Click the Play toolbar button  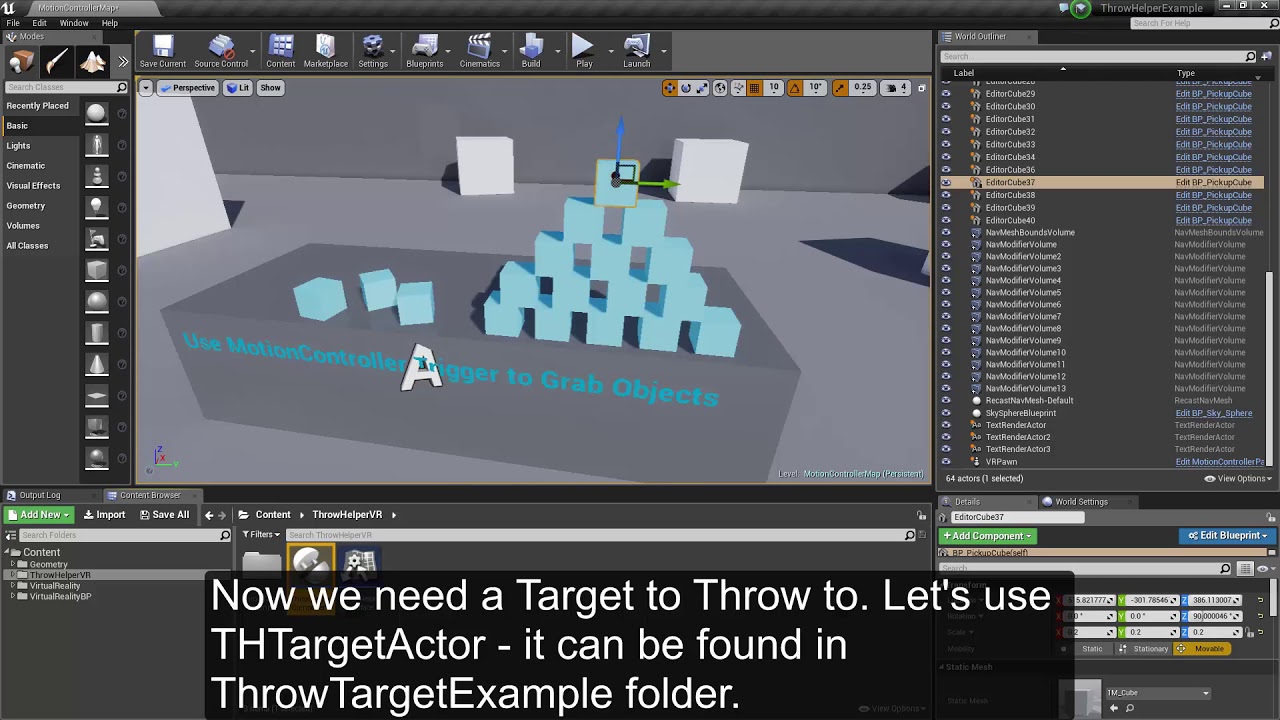584,51
